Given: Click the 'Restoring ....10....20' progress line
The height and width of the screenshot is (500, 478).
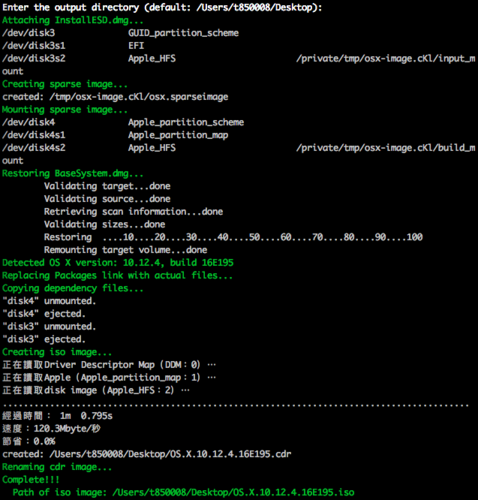Looking at the screenshot, I should (233, 237).
